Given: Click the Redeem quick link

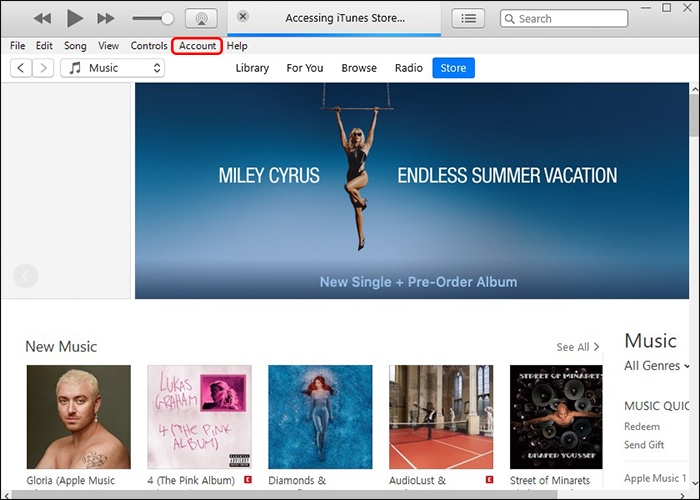Looking at the screenshot, I should pos(642,426).
